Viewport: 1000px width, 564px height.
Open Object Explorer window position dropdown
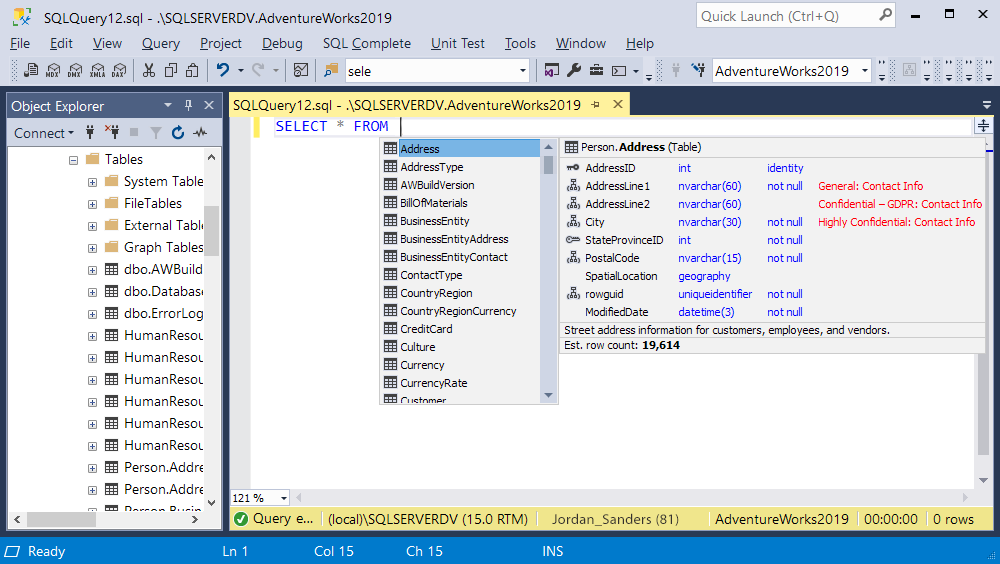click(x=168, y=105)
